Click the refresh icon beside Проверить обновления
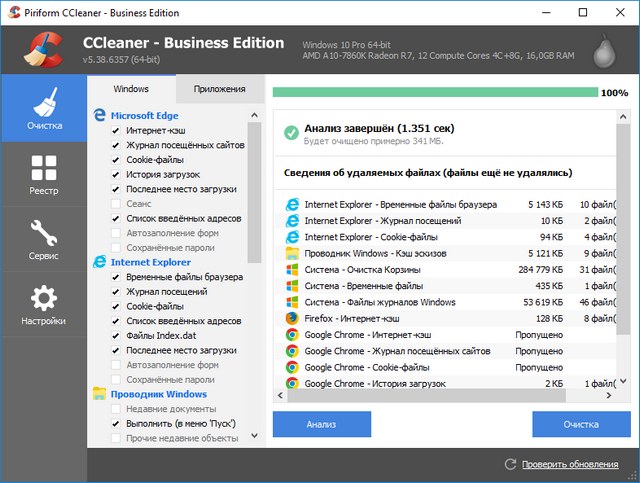640x483 pixels. (511, 464)
